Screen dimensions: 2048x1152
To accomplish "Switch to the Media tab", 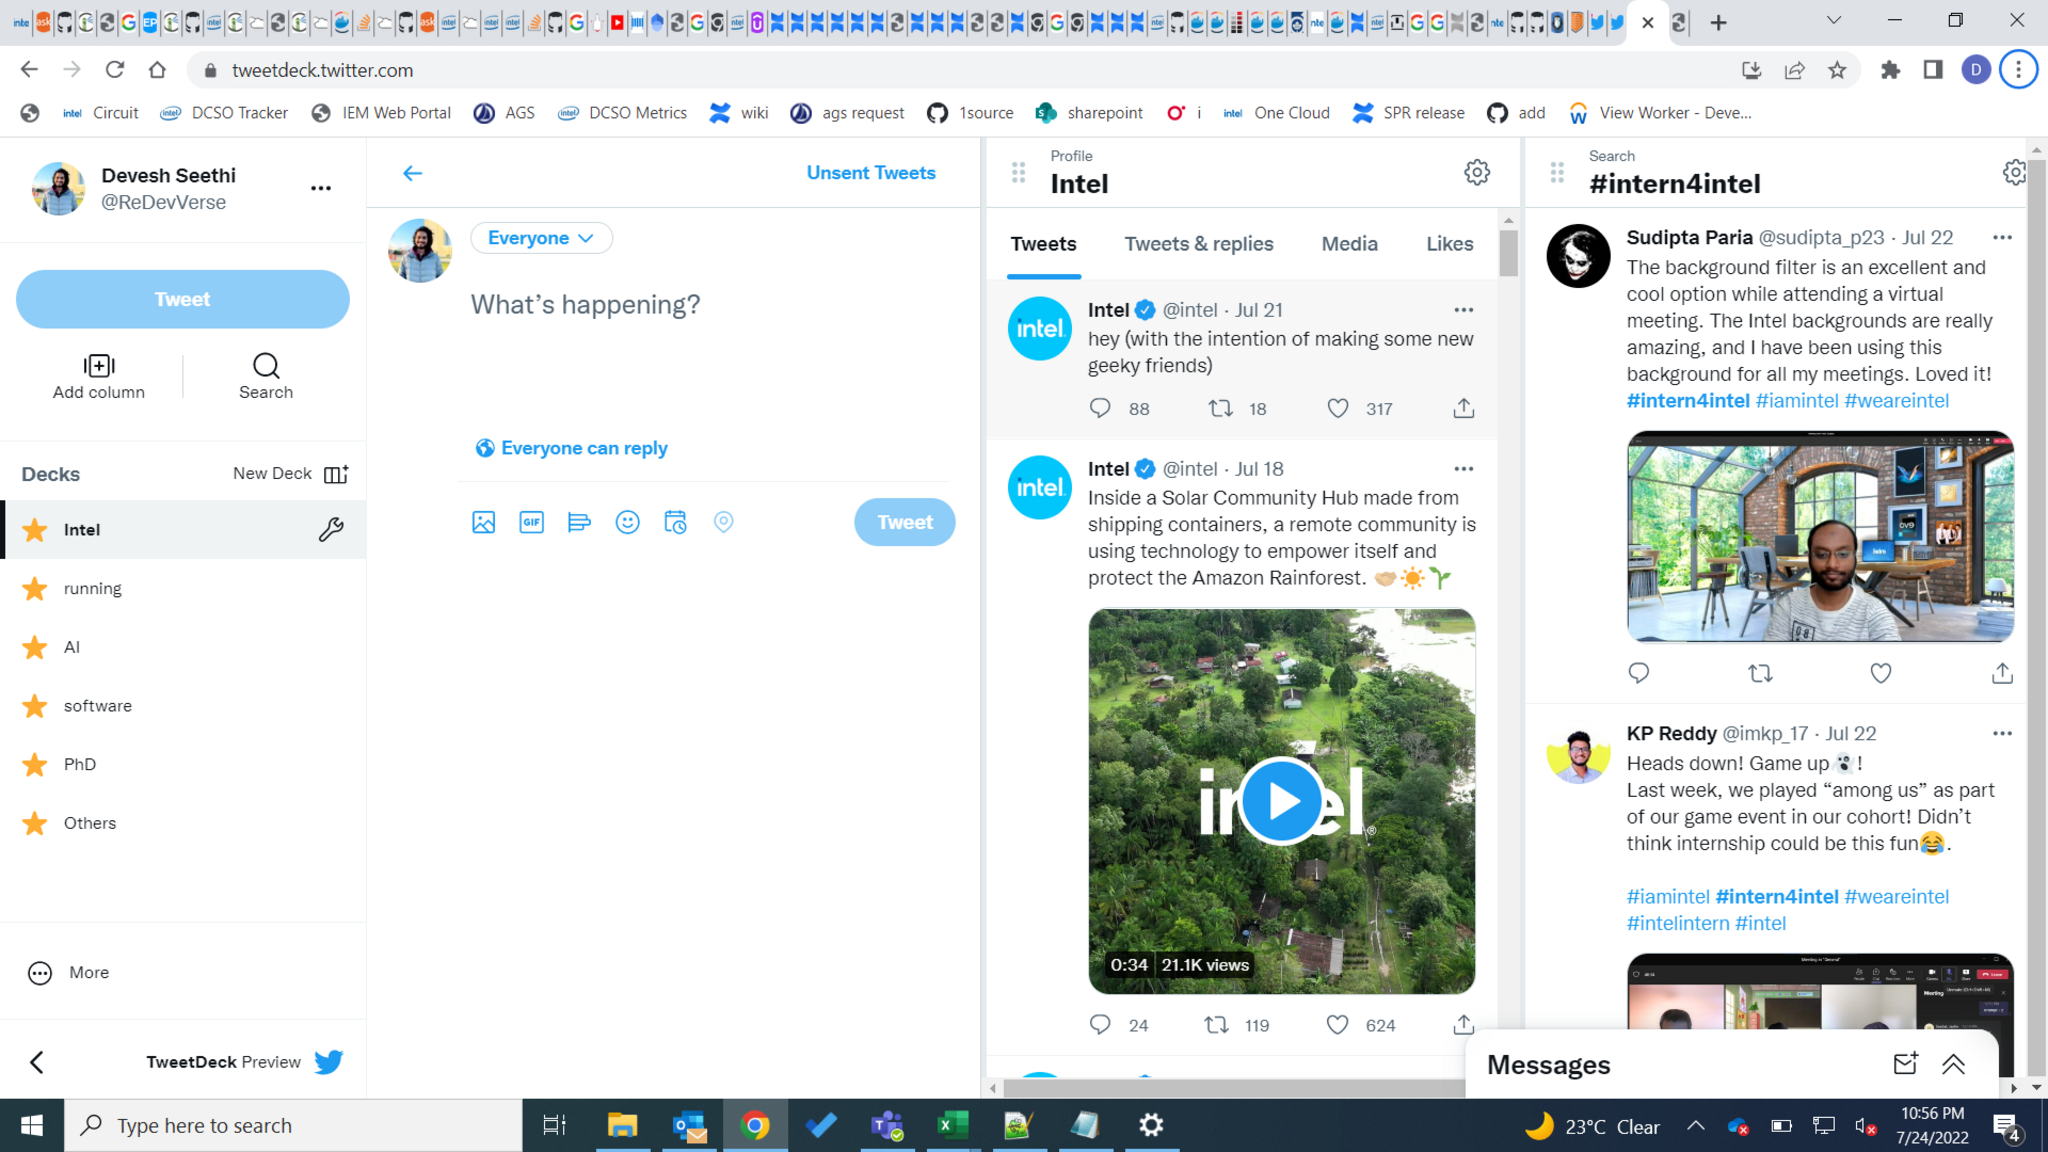I will [x=1349, y=244].
